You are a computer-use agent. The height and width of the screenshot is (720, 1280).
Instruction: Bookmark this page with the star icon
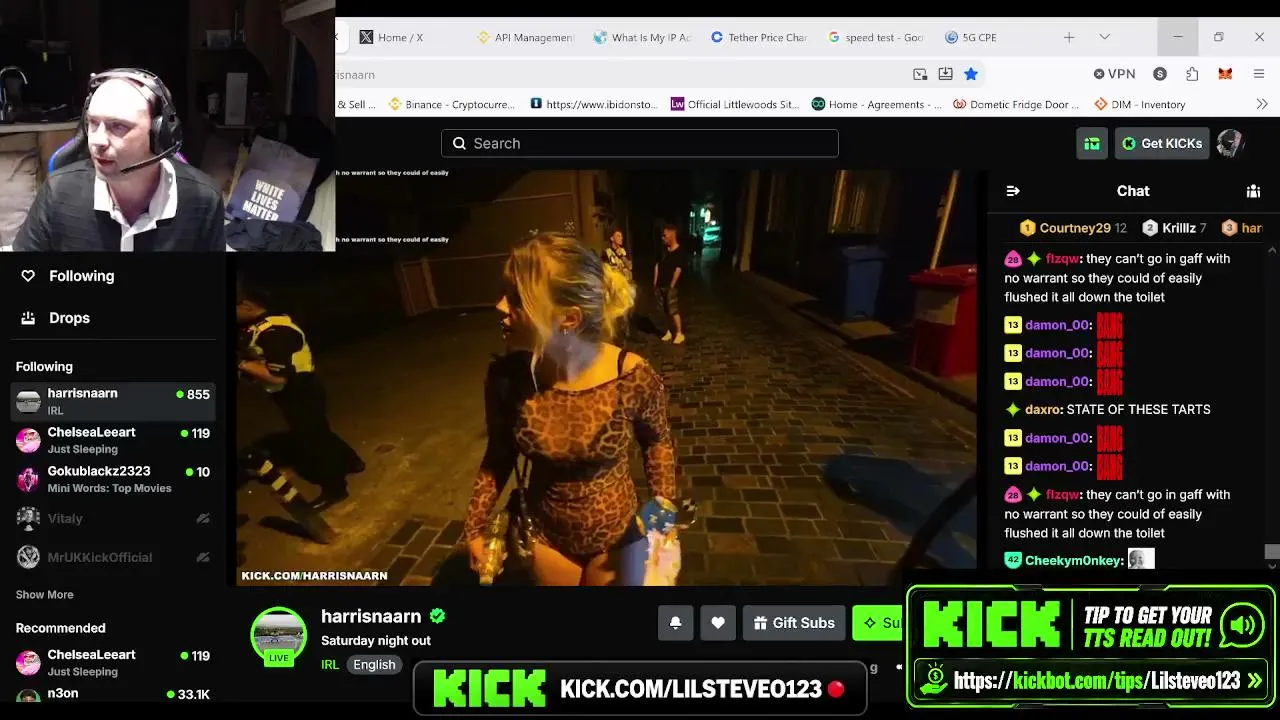[971, 74]
